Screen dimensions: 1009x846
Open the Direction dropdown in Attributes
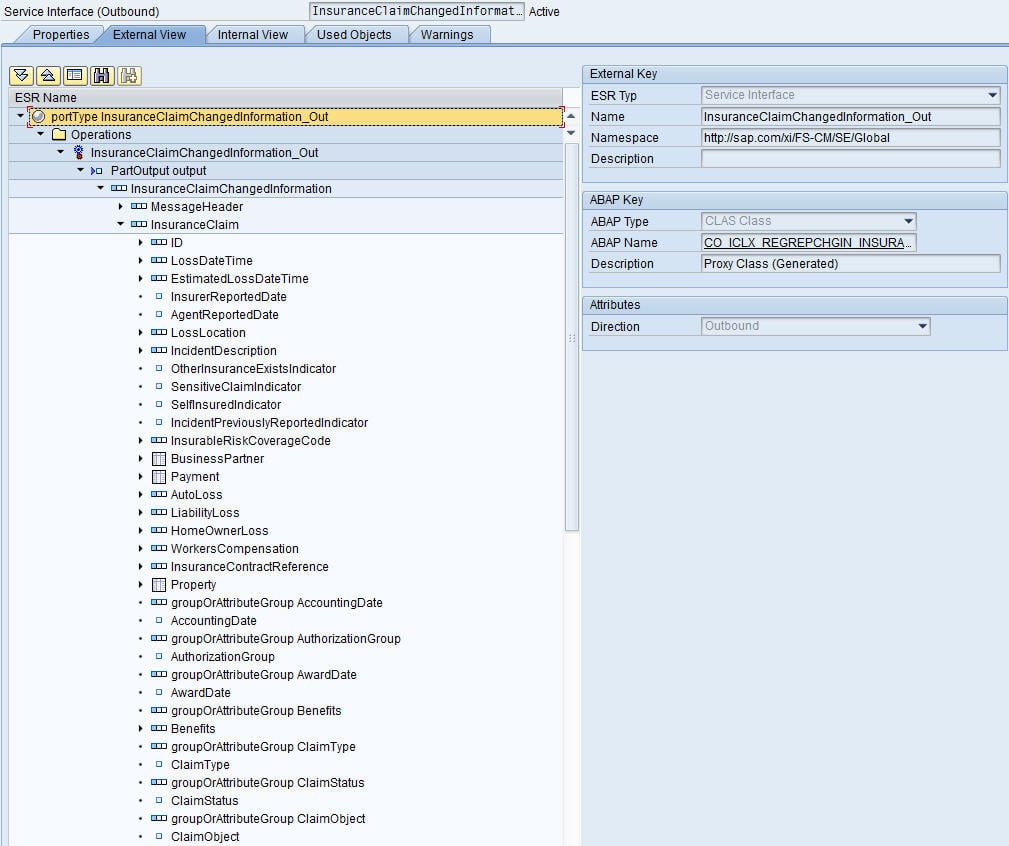(x=921, y=326)
